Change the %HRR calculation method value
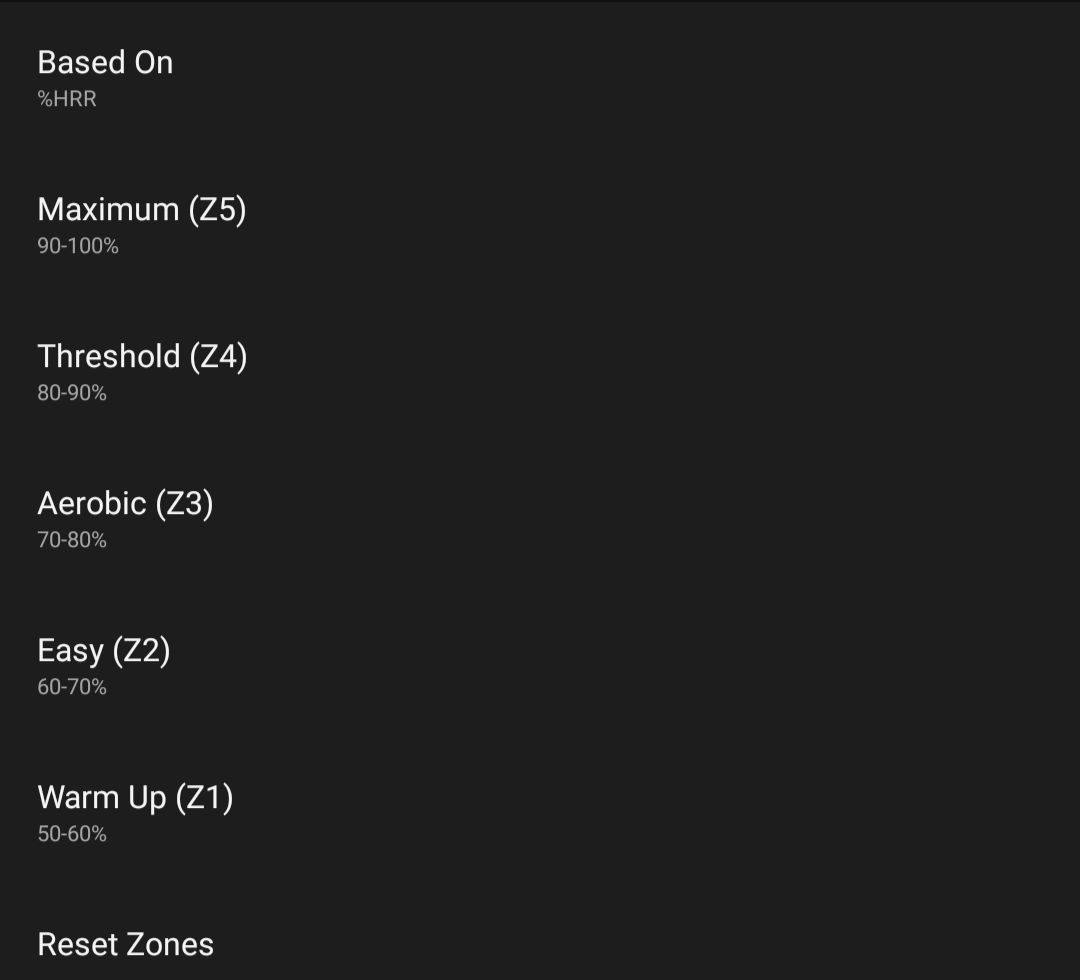The height and width of the screenshot is (980, 1080). click(67, 98)
